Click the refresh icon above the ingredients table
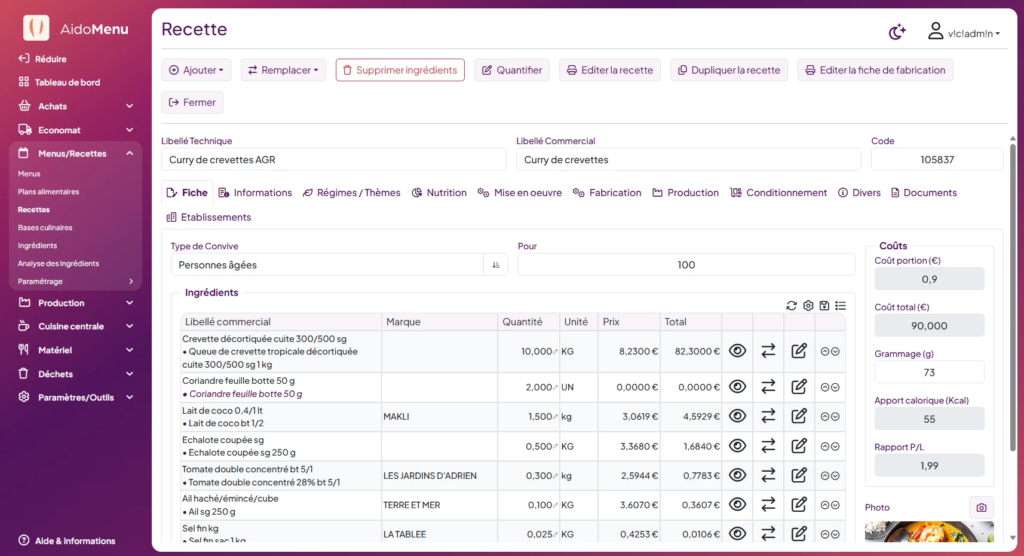 point(792,306)
